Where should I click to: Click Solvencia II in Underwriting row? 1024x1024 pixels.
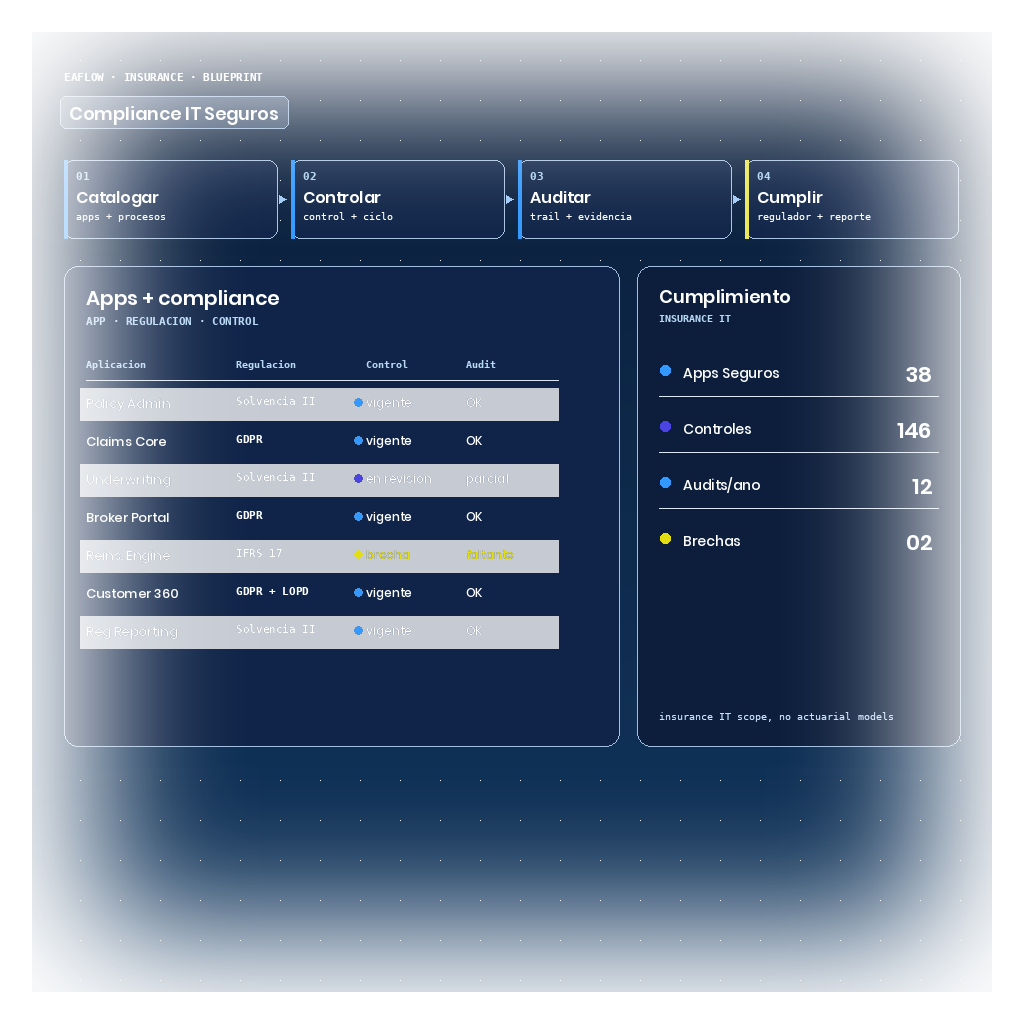[x=275, y=477]
